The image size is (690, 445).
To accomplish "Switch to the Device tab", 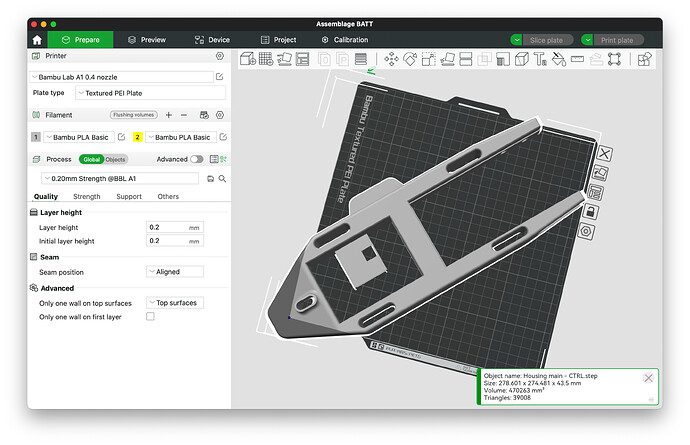I will (x=213, y=40).
